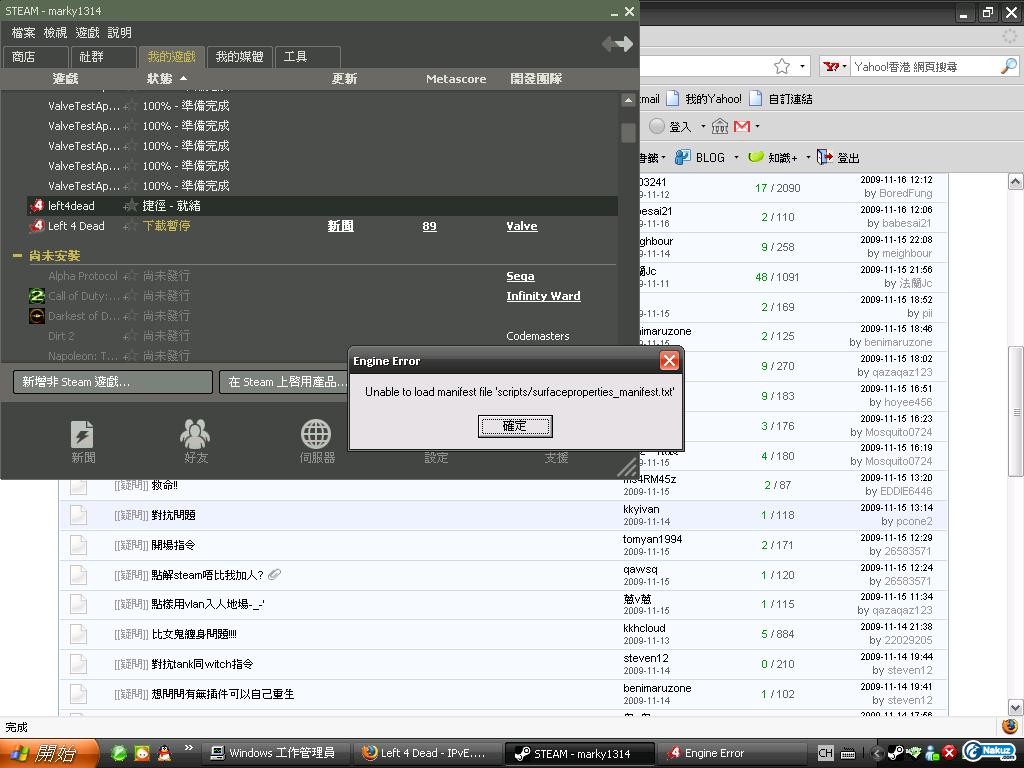Toggle favorite star for left4dead shortcut row
The image size is (1024, 768).
(131, 206)
